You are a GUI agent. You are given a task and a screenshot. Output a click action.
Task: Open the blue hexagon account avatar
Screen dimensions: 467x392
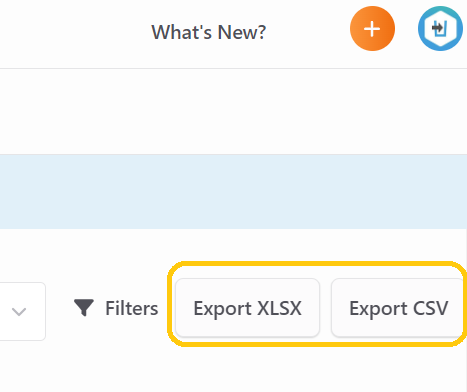point(440,29)
